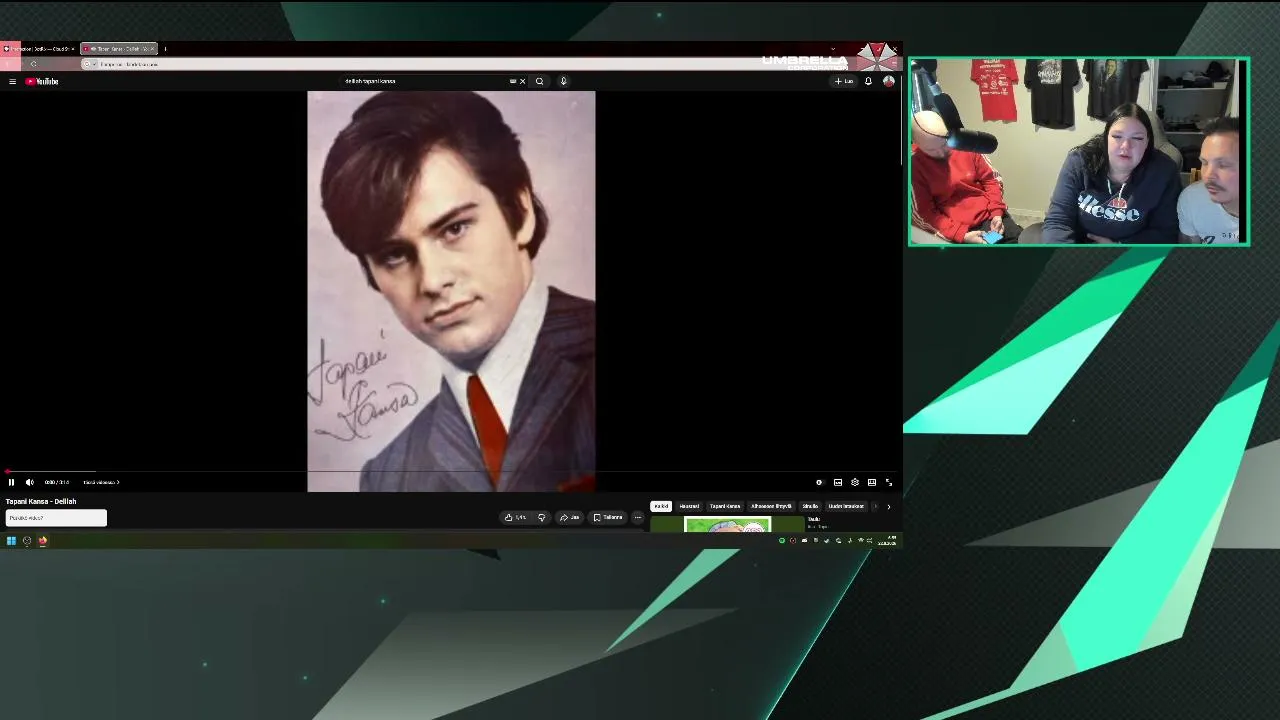Enter fullscreen mode
The width and height of the screenshot is (1280, 720).
pyautogui.click(x=889, y=482)
